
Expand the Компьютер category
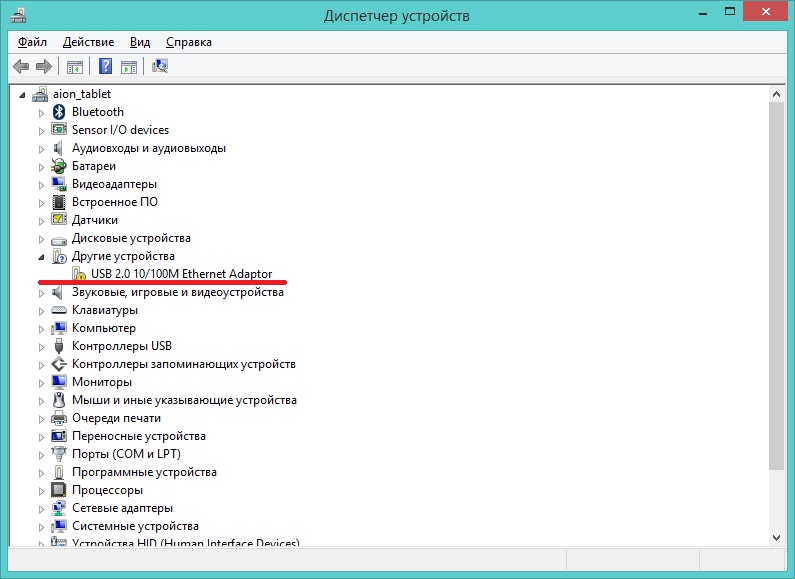[x=42, y=329]
